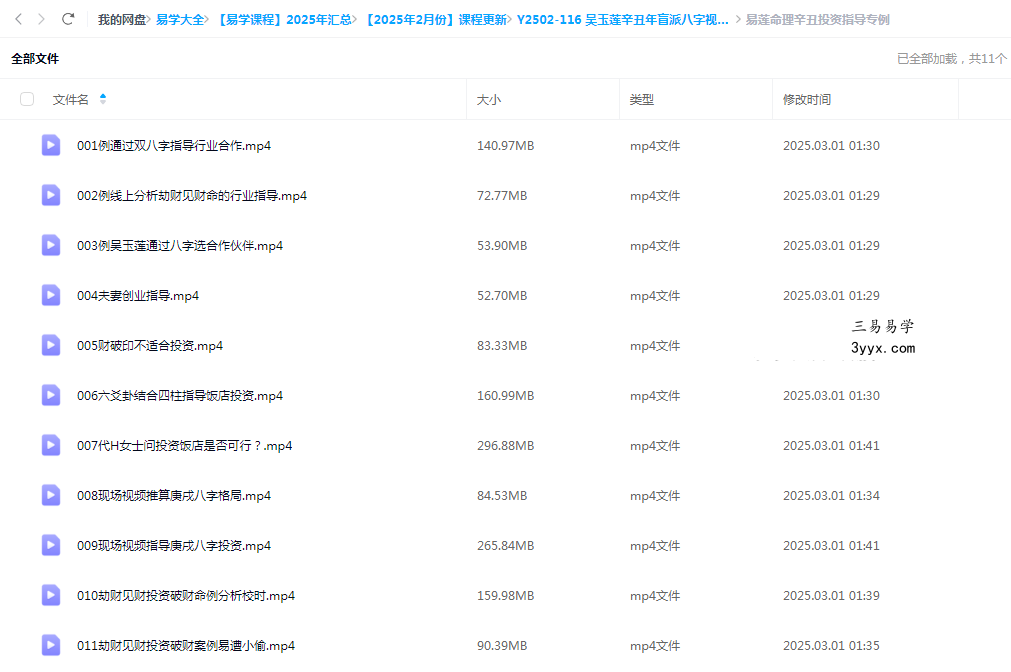Click the 140.97MB size cell

pos(506,146)
